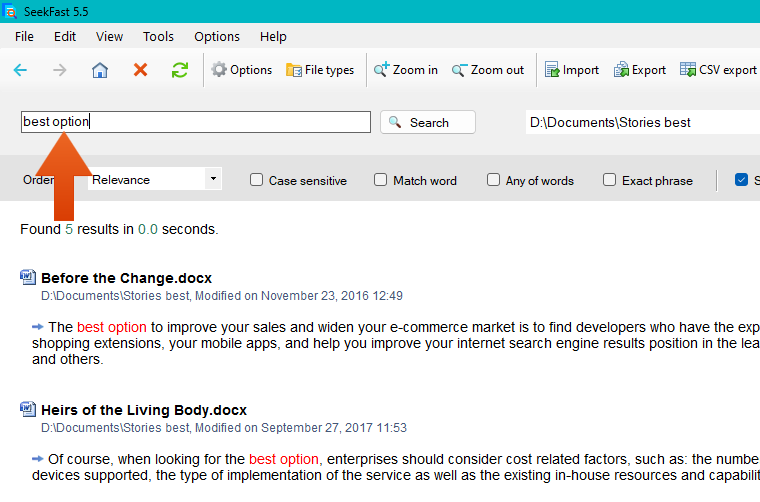This screenshot has height=502, width=760.
Task: Click the Word document icon for Before the Change.docx
Action: tap(28, 277)
